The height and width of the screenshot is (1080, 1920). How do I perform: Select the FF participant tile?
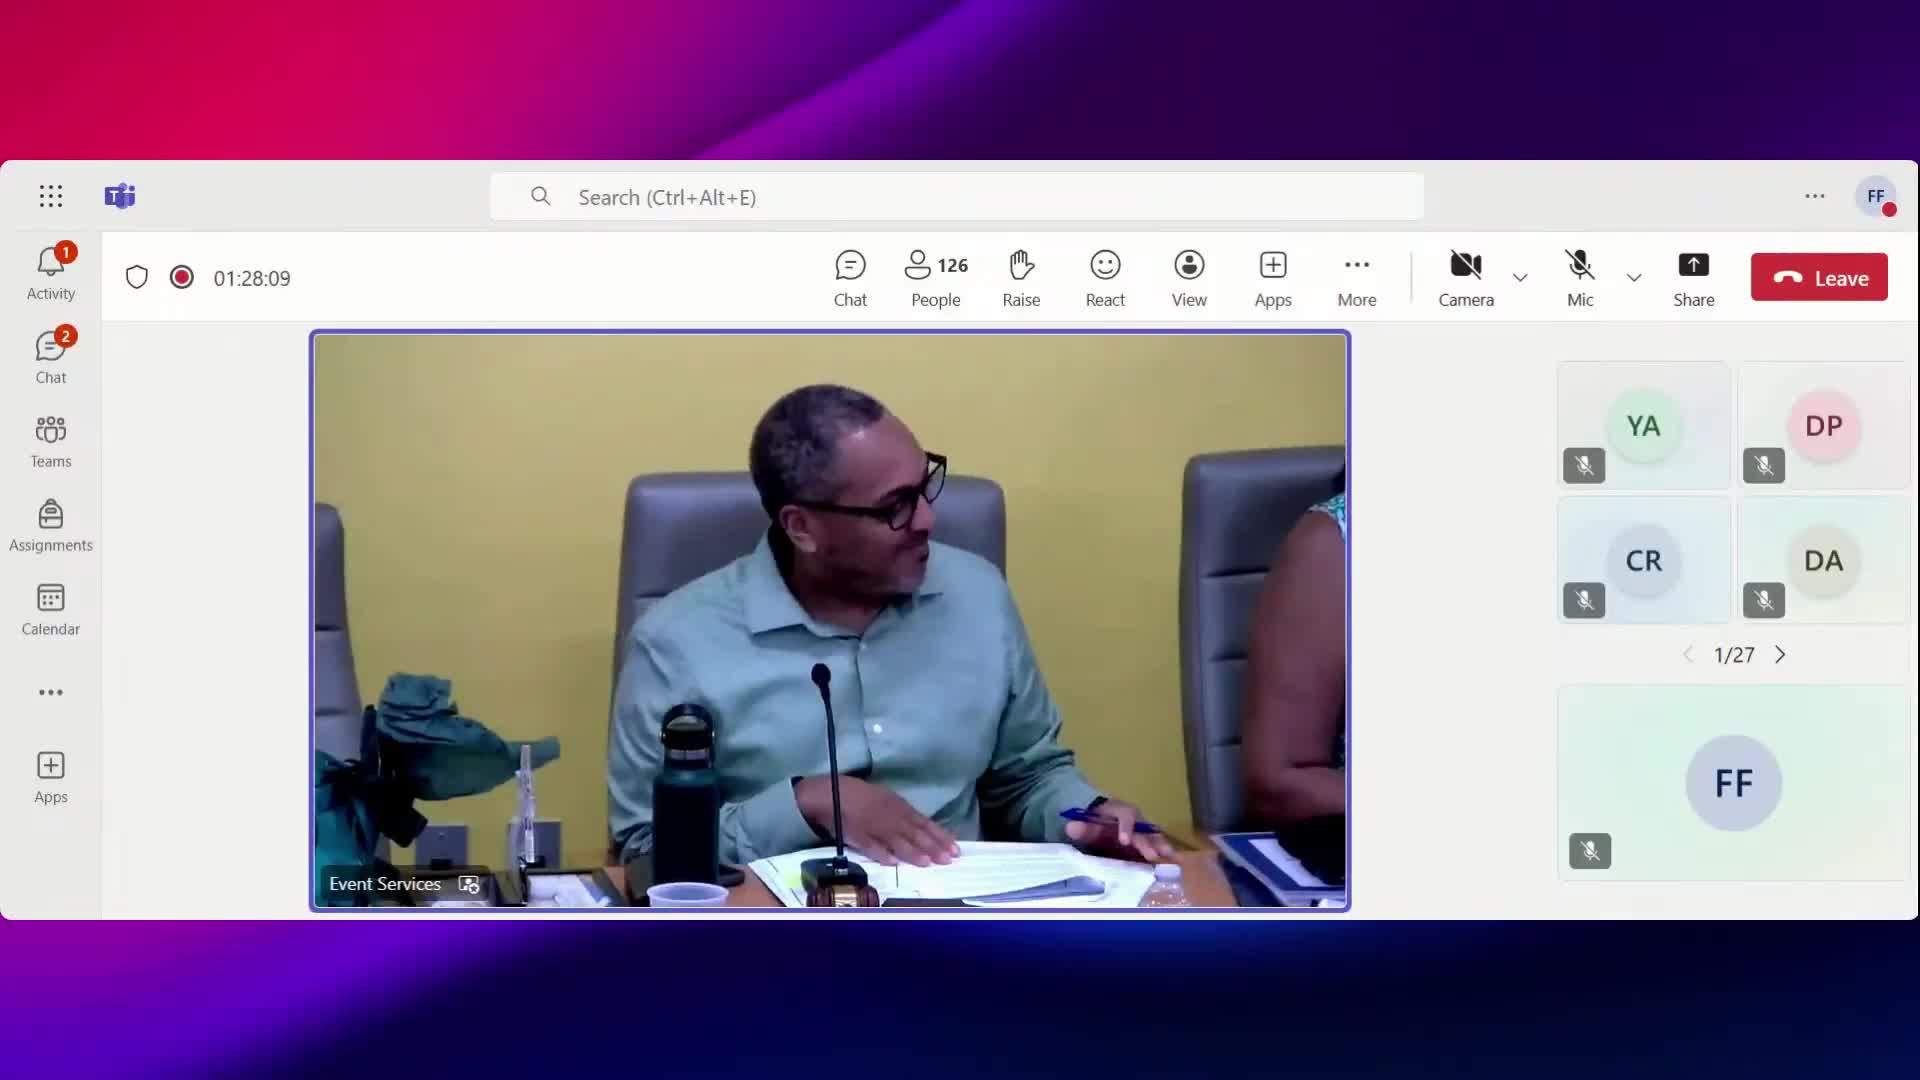1733,783
